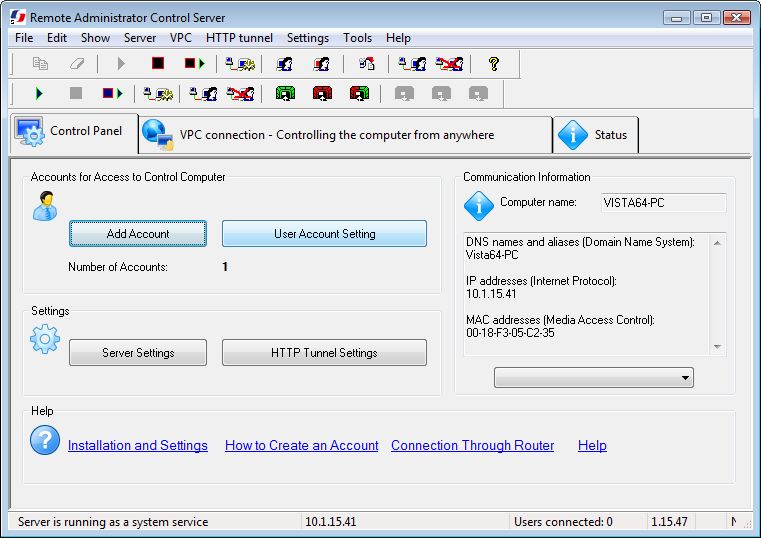Switch to the Status tab
The width and height of the screenshot is (761, 538).
coord(596,135)
